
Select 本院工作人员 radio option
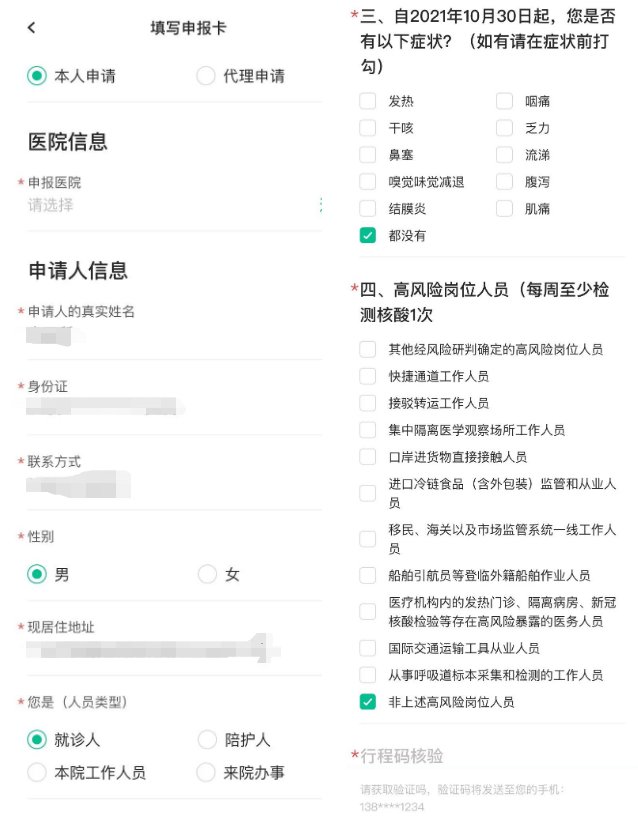coord(38,772)
